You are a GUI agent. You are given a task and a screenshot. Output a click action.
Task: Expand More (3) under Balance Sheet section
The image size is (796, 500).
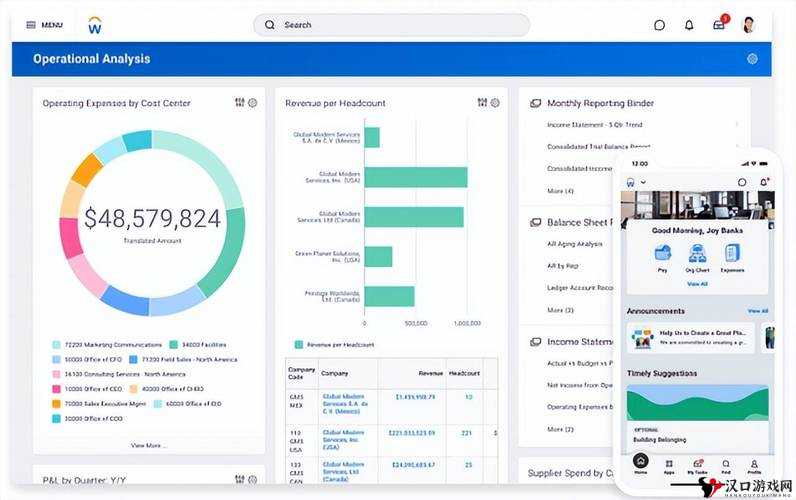(x=560, y=310)
